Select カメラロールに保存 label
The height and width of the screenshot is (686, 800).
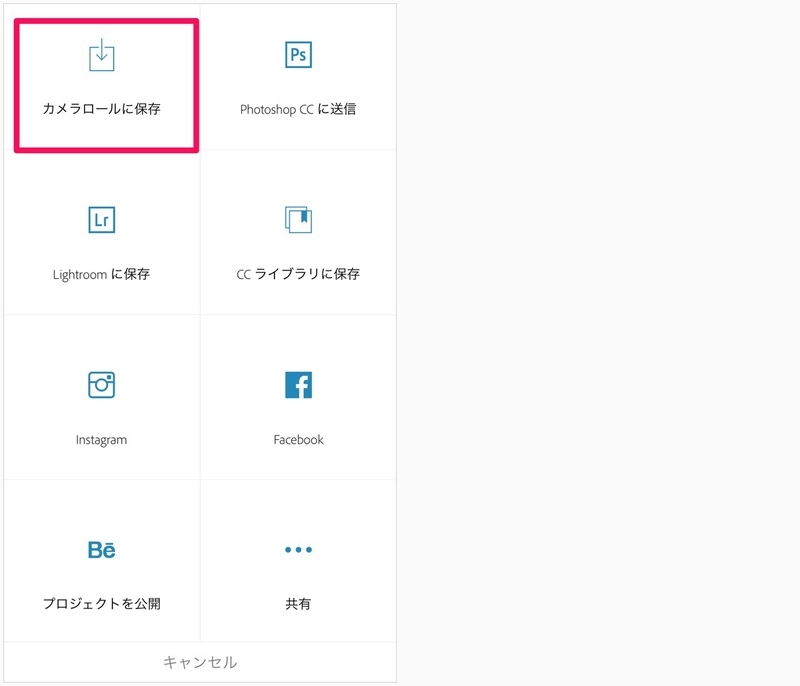tap(102, 109)
